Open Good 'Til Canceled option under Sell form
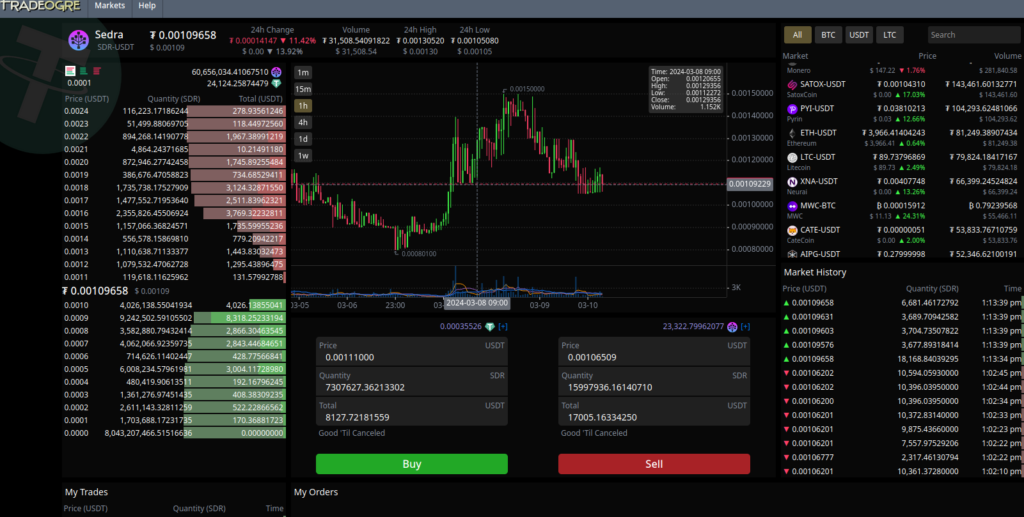Viewport: 1024px width, 517px height. click(594, 433)
